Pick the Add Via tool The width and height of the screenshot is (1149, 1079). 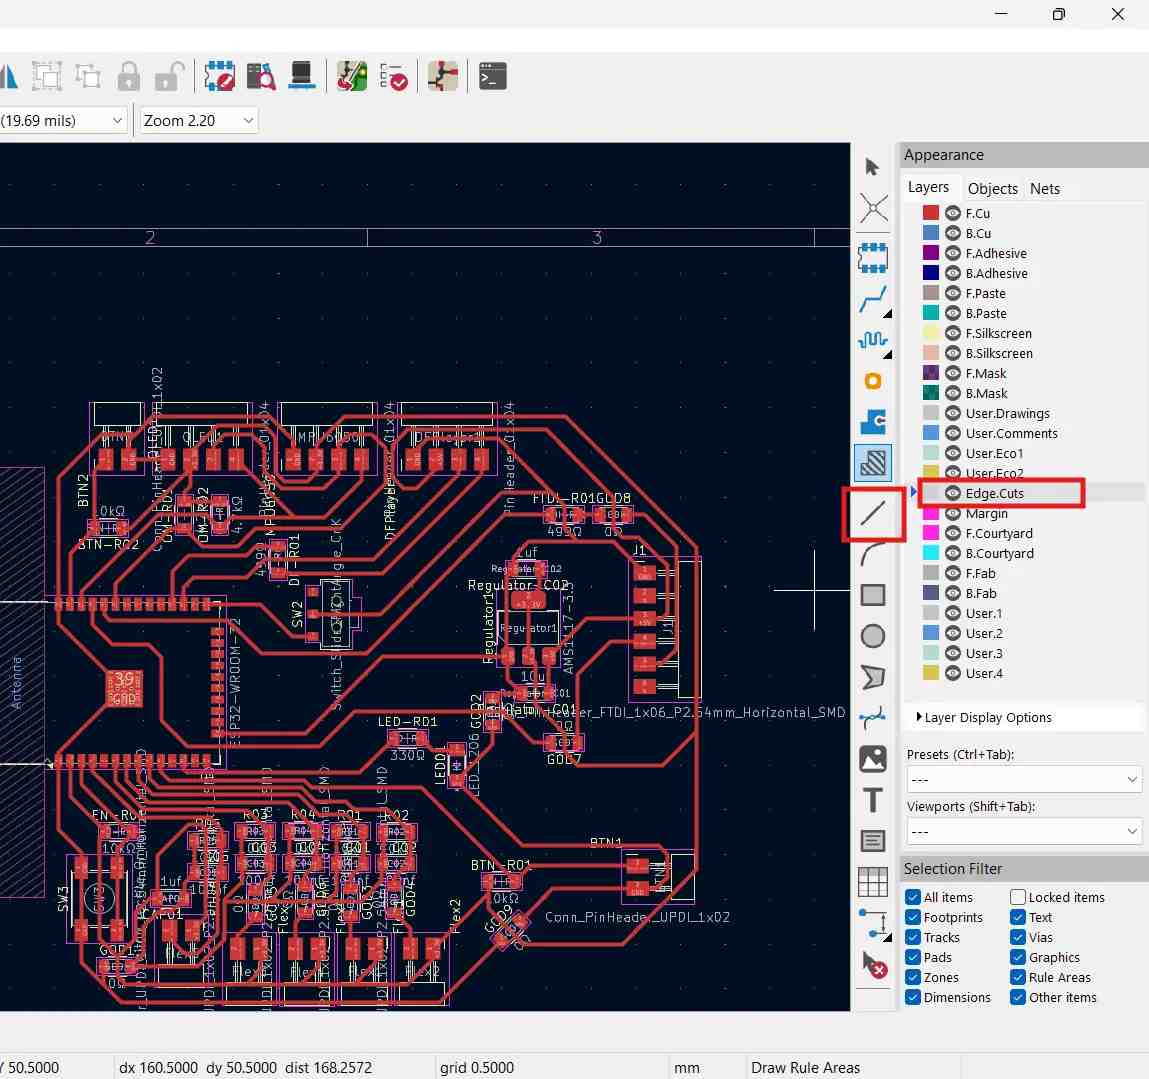(873, 381)
